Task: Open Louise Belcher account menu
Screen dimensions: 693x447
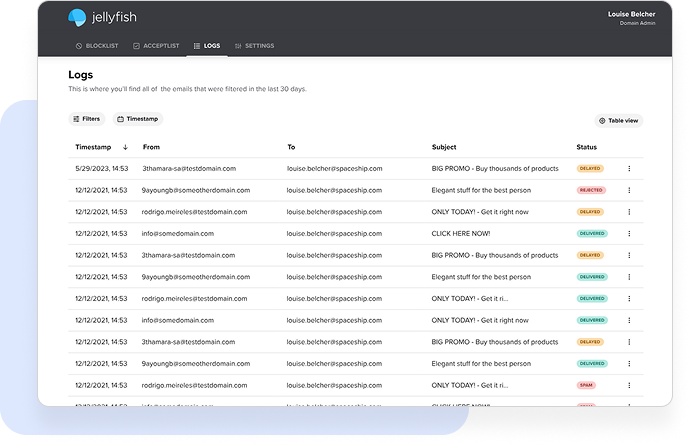Action: coord(634,18)
